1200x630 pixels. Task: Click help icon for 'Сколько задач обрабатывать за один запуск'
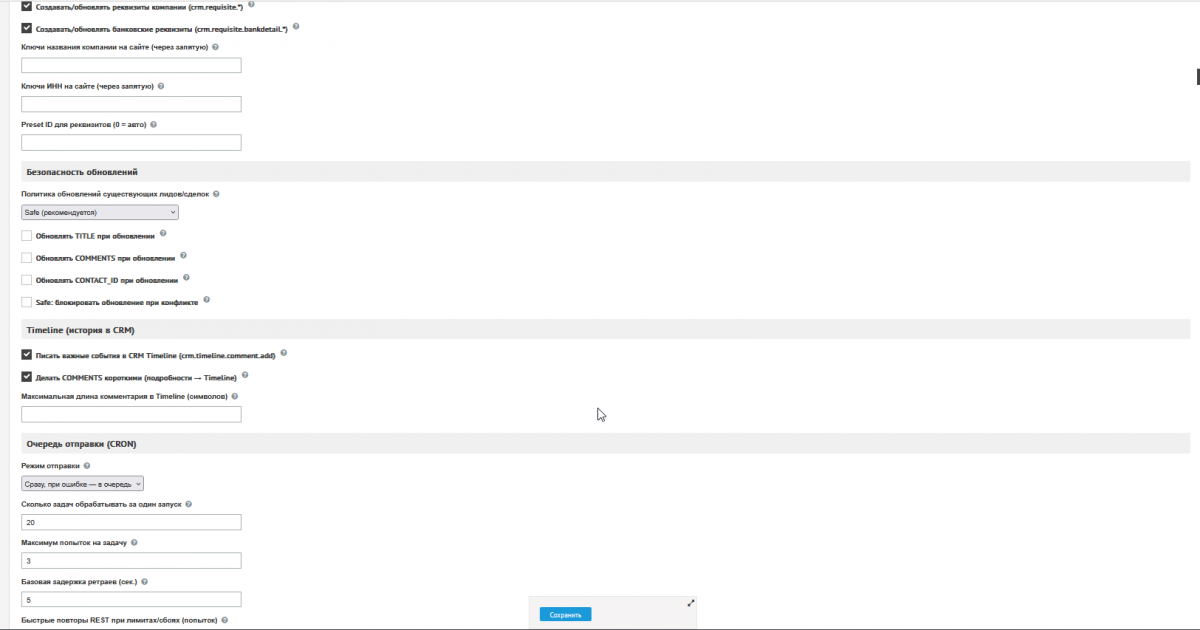(189, 504)
